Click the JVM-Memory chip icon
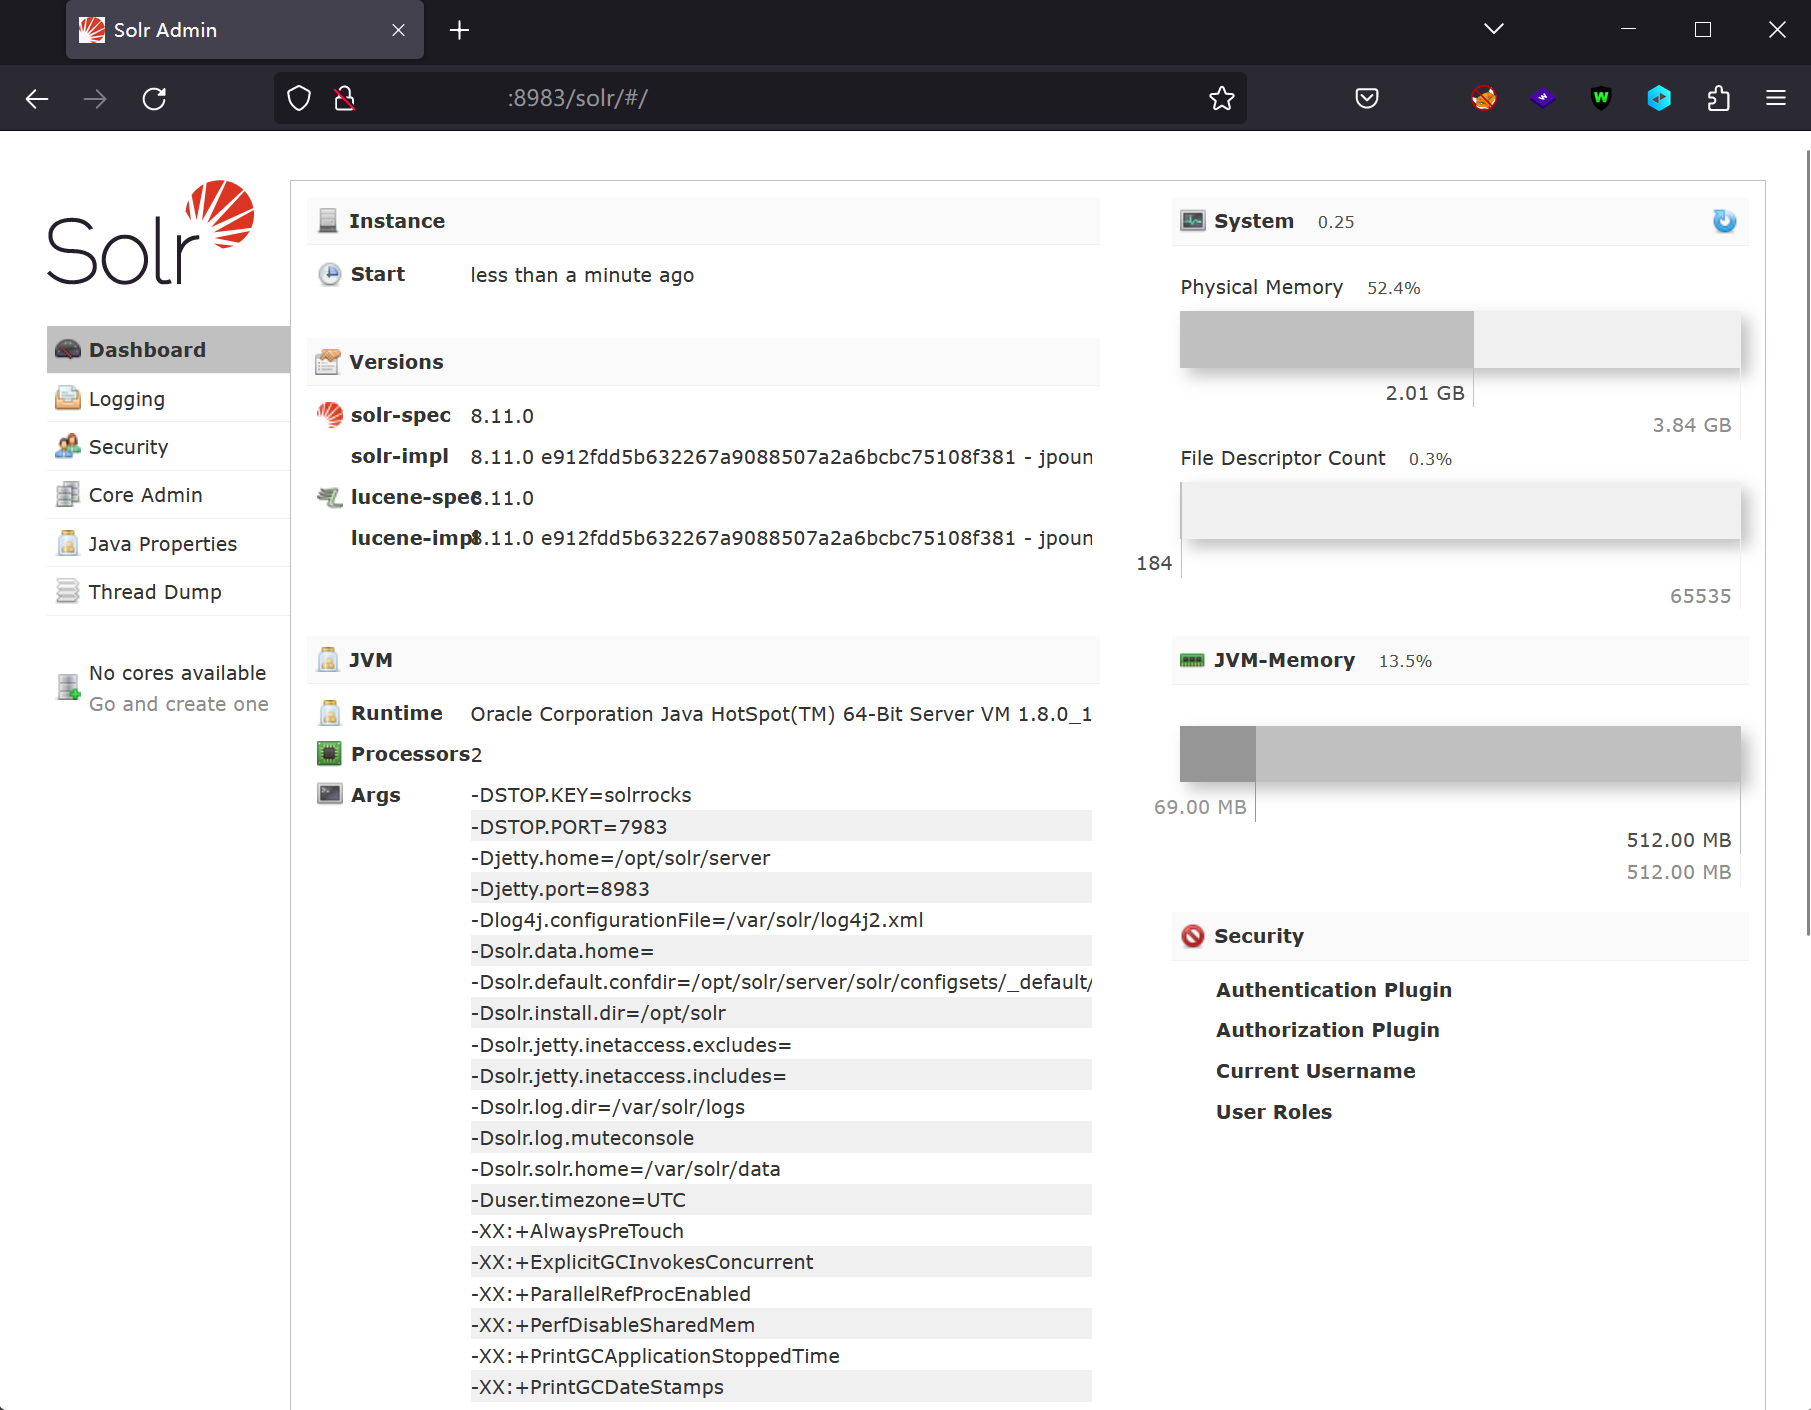 pos(1193,660)
